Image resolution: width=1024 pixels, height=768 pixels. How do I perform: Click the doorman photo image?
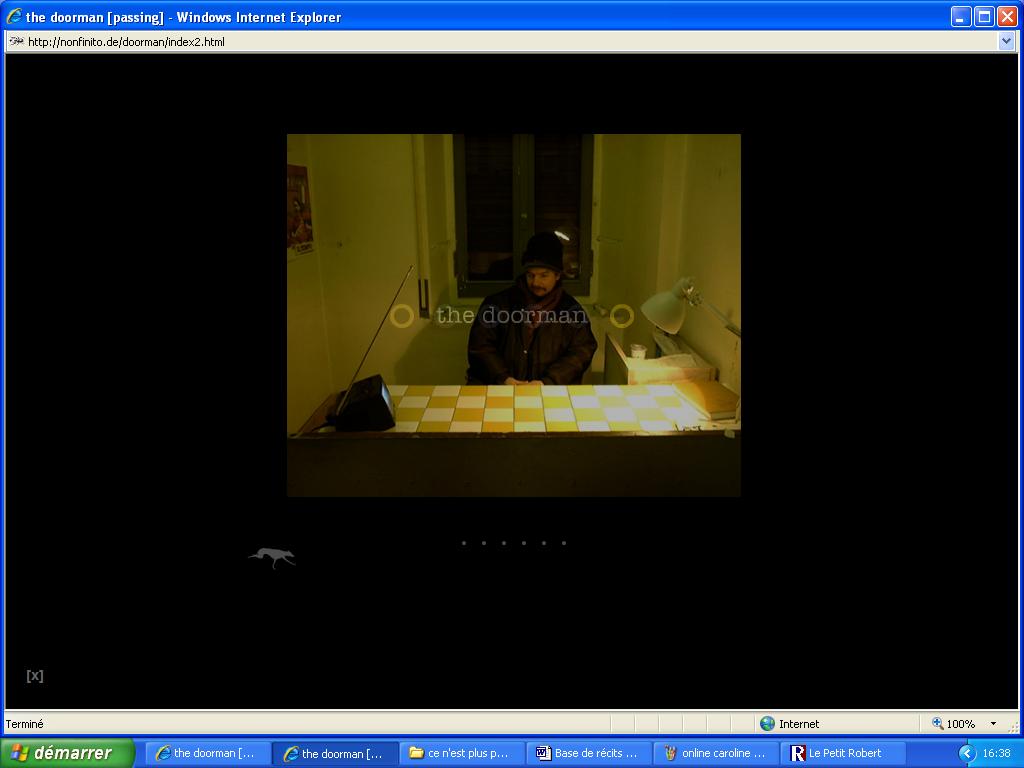pyautogui.click(x=513, y=315)
